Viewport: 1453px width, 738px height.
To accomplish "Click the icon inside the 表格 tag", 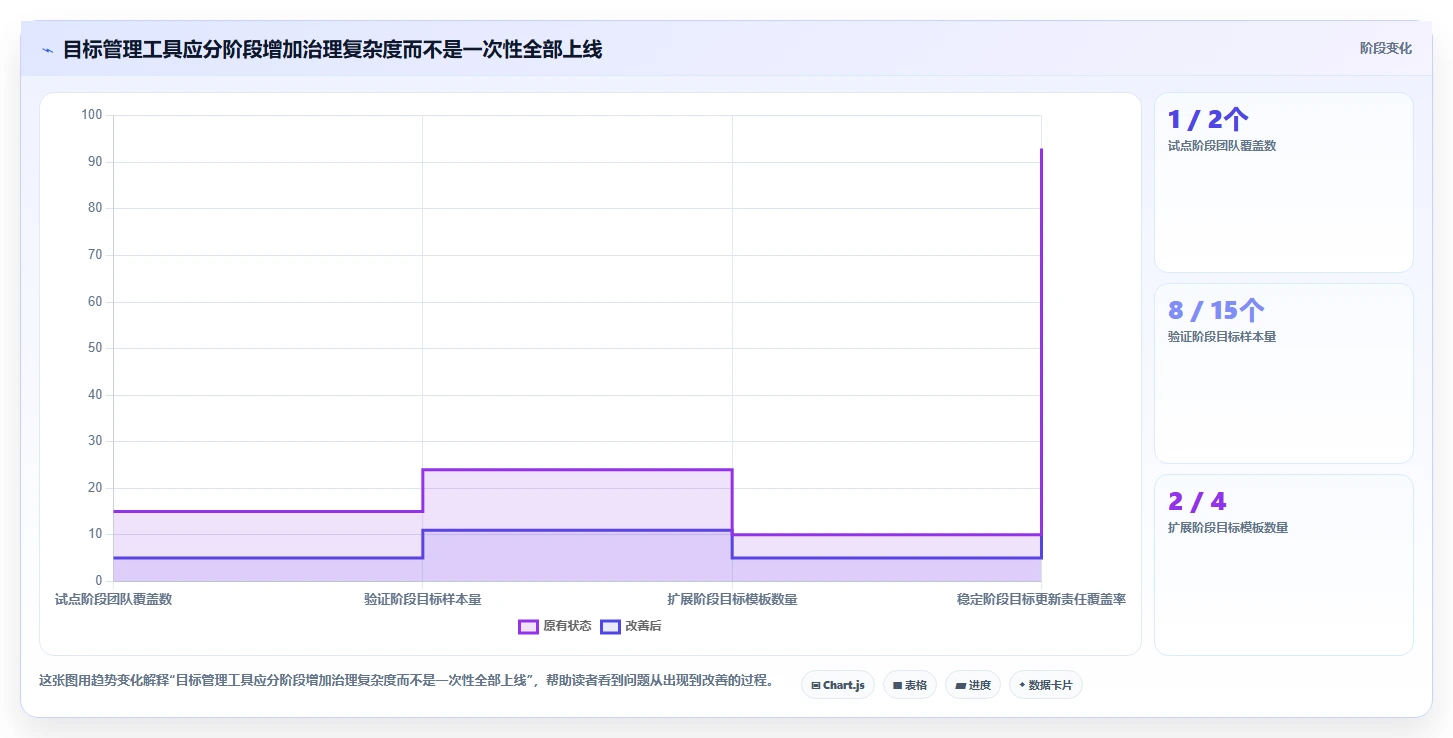I will click(898, 686).
